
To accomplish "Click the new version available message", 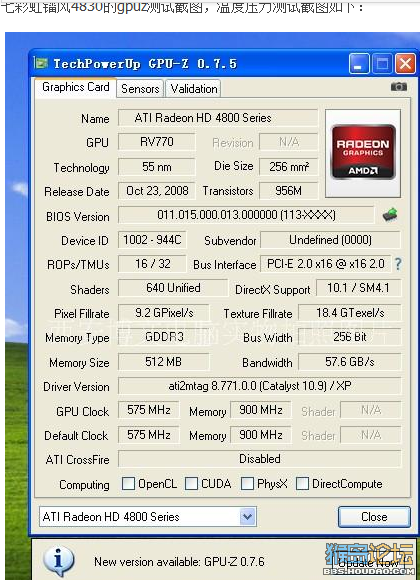I will (179, 562).
